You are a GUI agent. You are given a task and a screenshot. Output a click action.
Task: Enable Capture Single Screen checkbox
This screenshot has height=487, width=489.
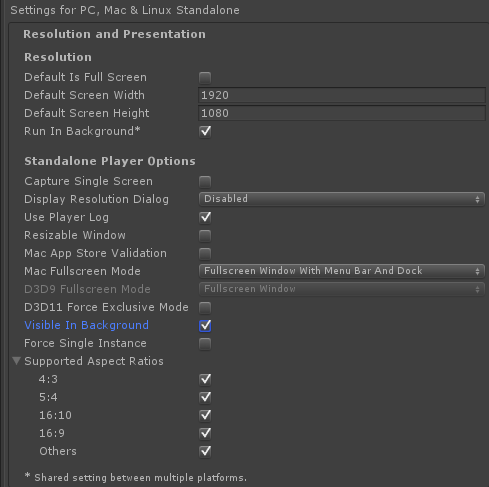[x=205, y=182]
